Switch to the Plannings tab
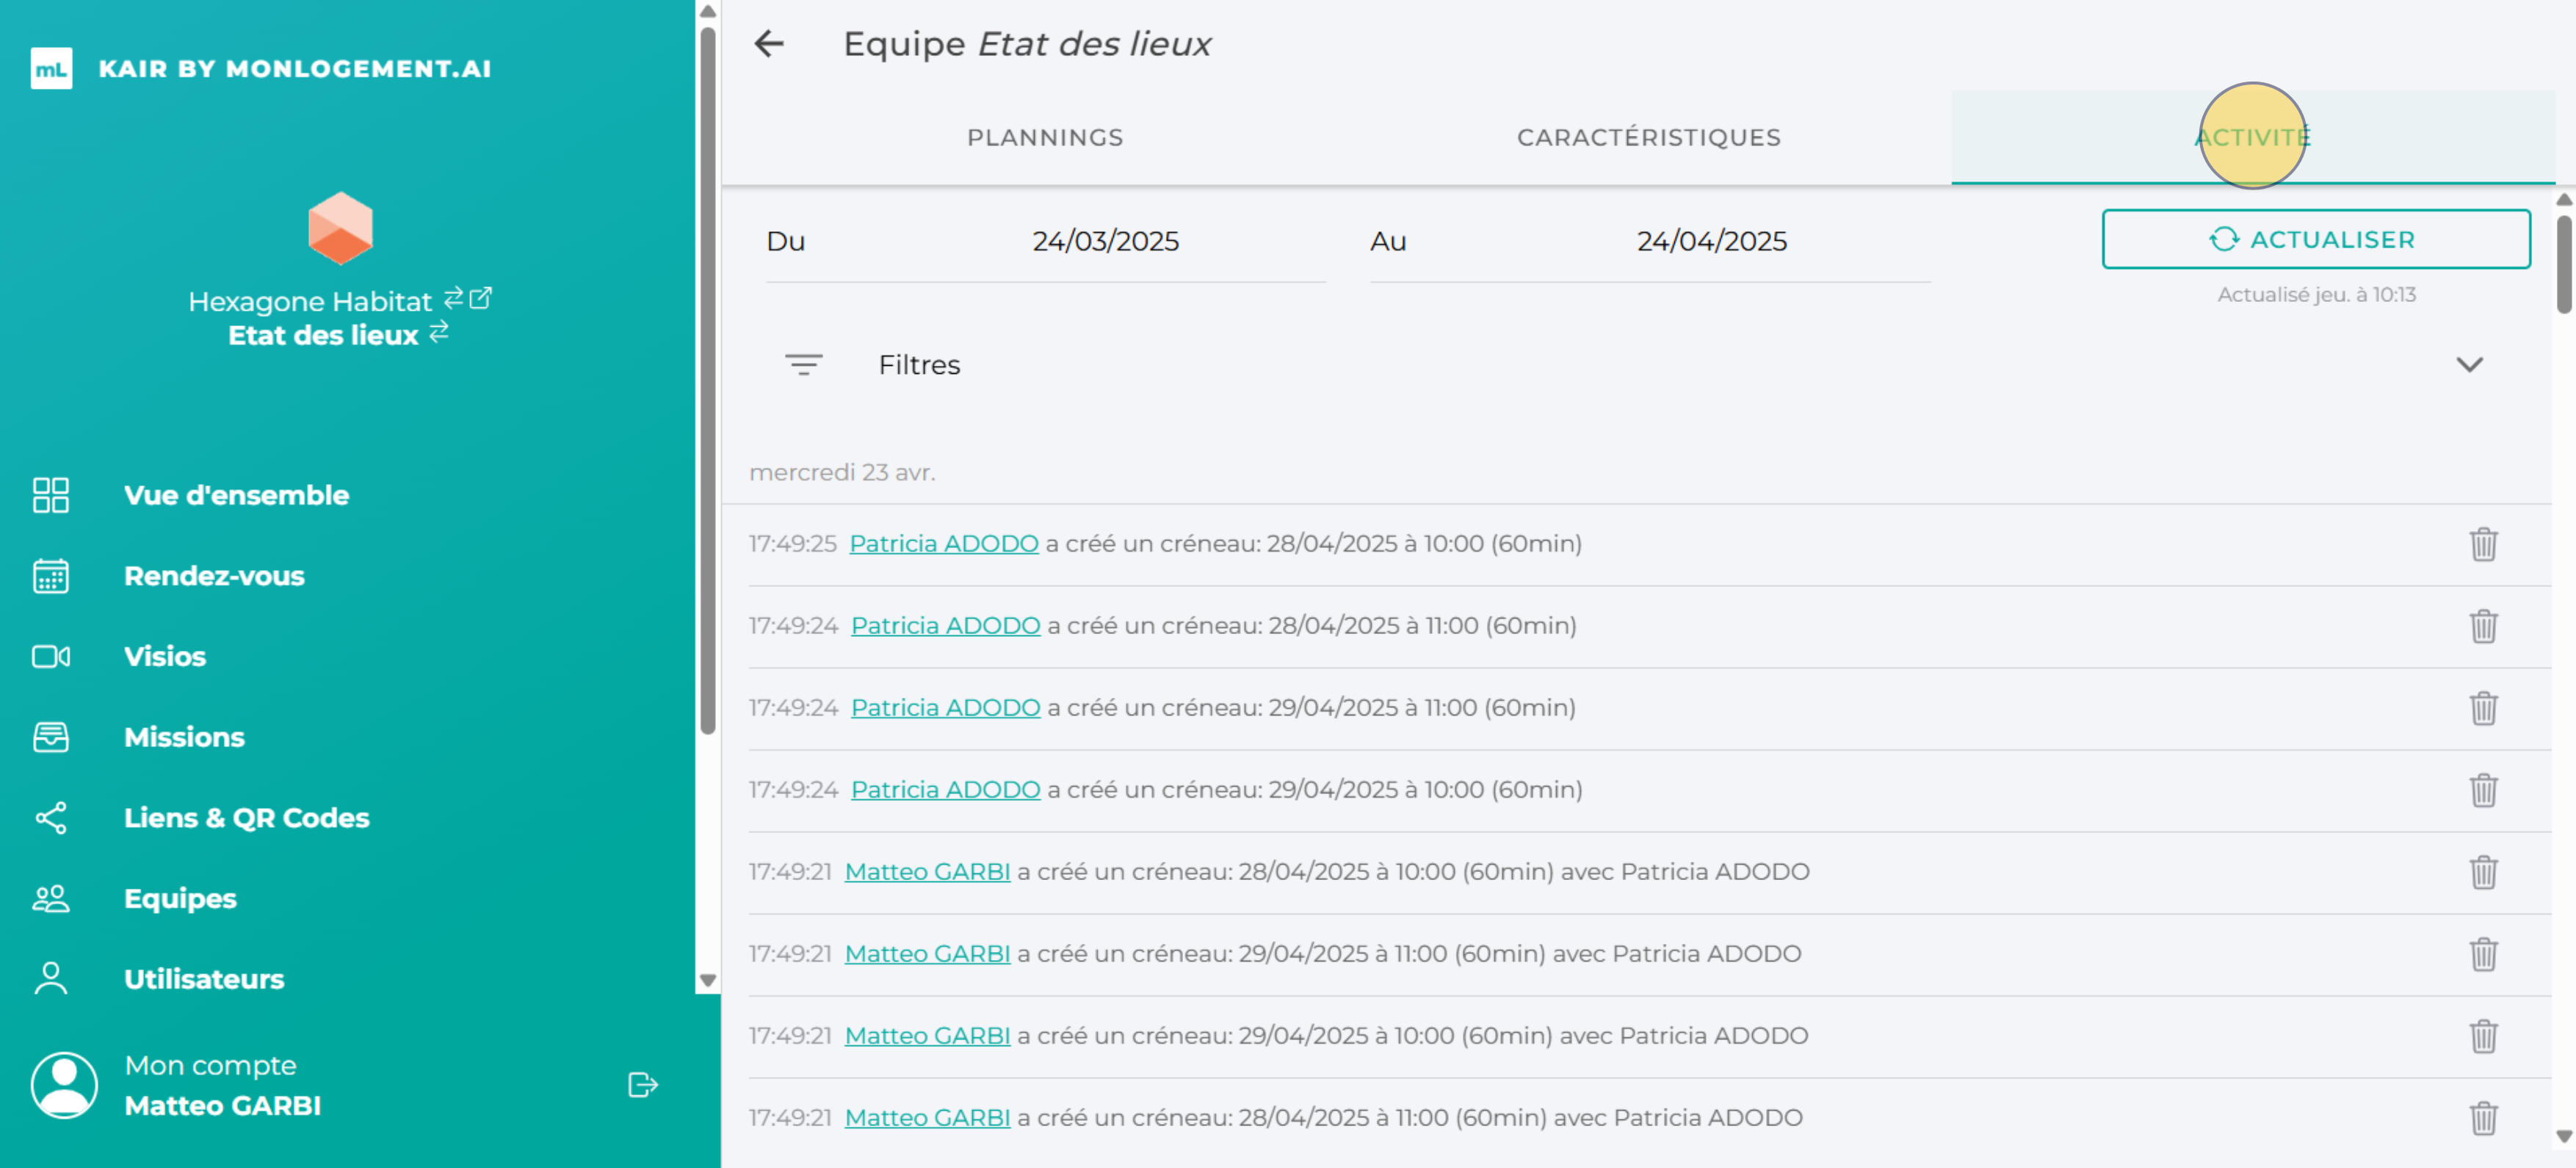This screenshot has height=1168, width=2576. pos(1044,137)
